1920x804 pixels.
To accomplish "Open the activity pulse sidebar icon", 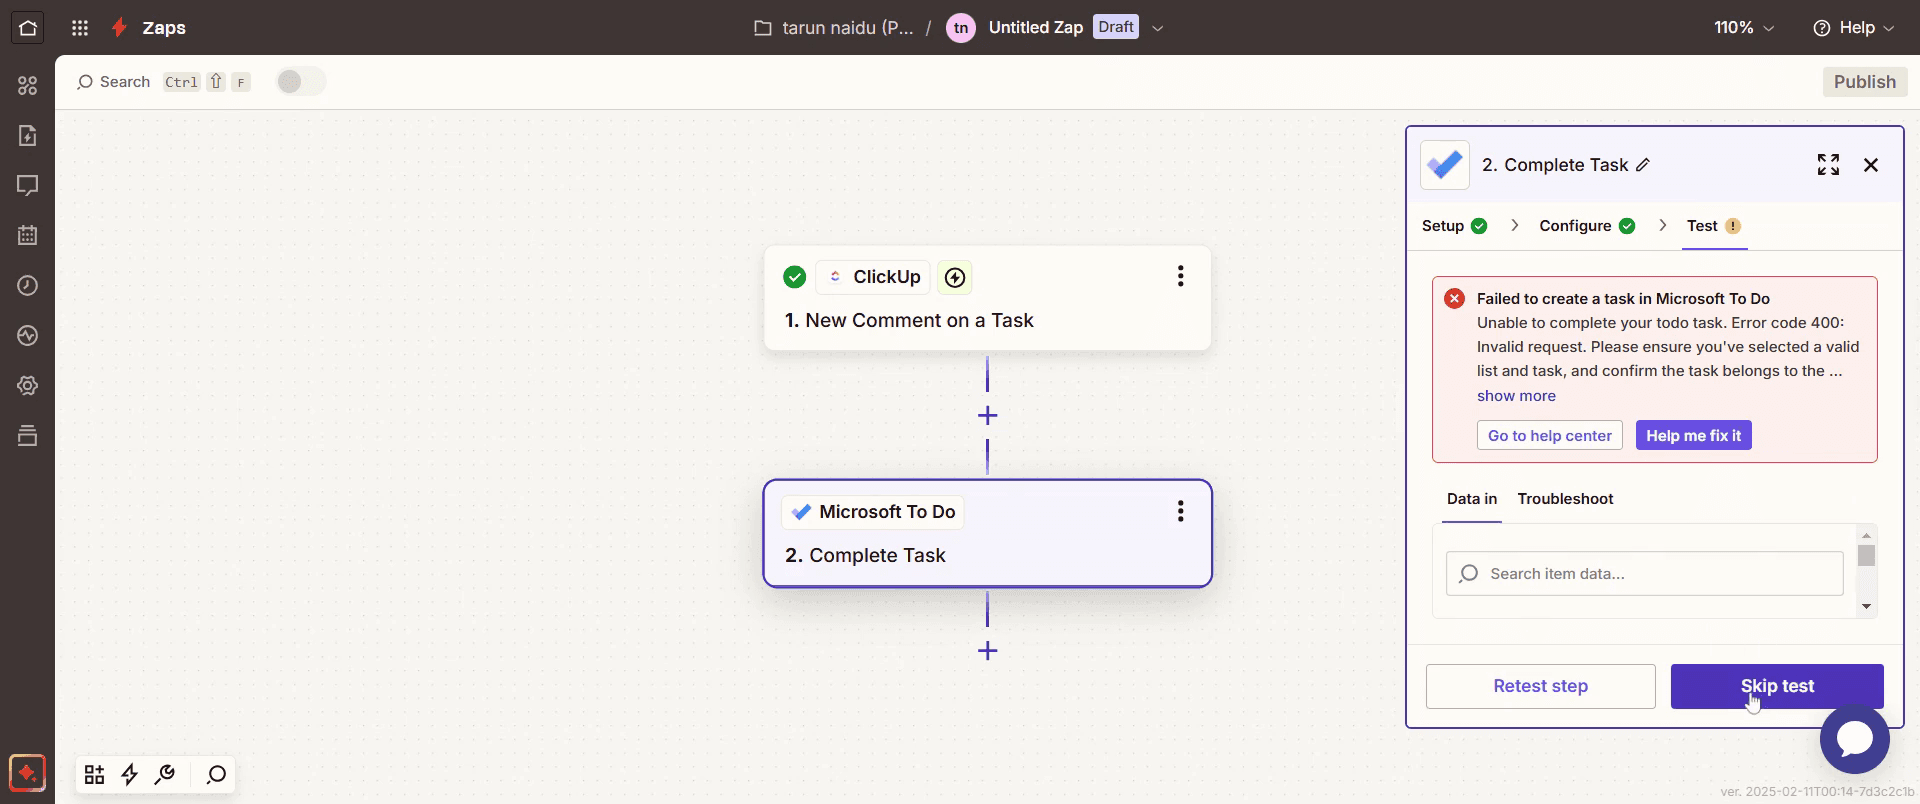I will 28,335.
